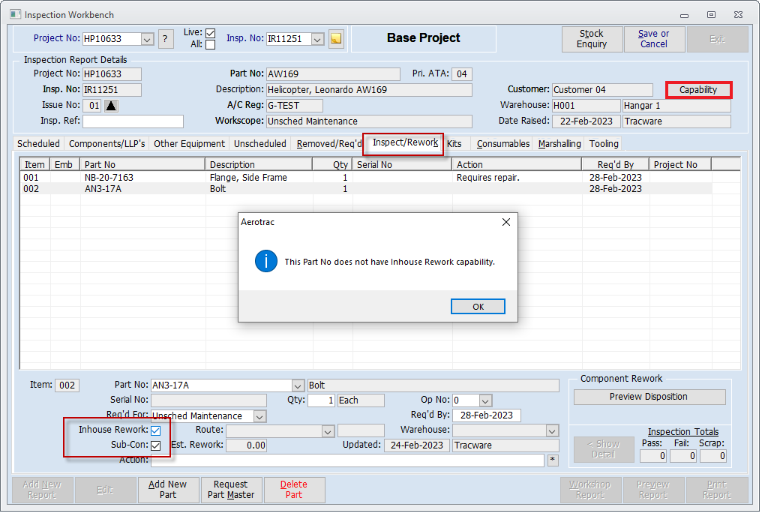Screen dimensions: 760x512
Task: Open the Components/LLP's tab
Action: pos(107,144)
